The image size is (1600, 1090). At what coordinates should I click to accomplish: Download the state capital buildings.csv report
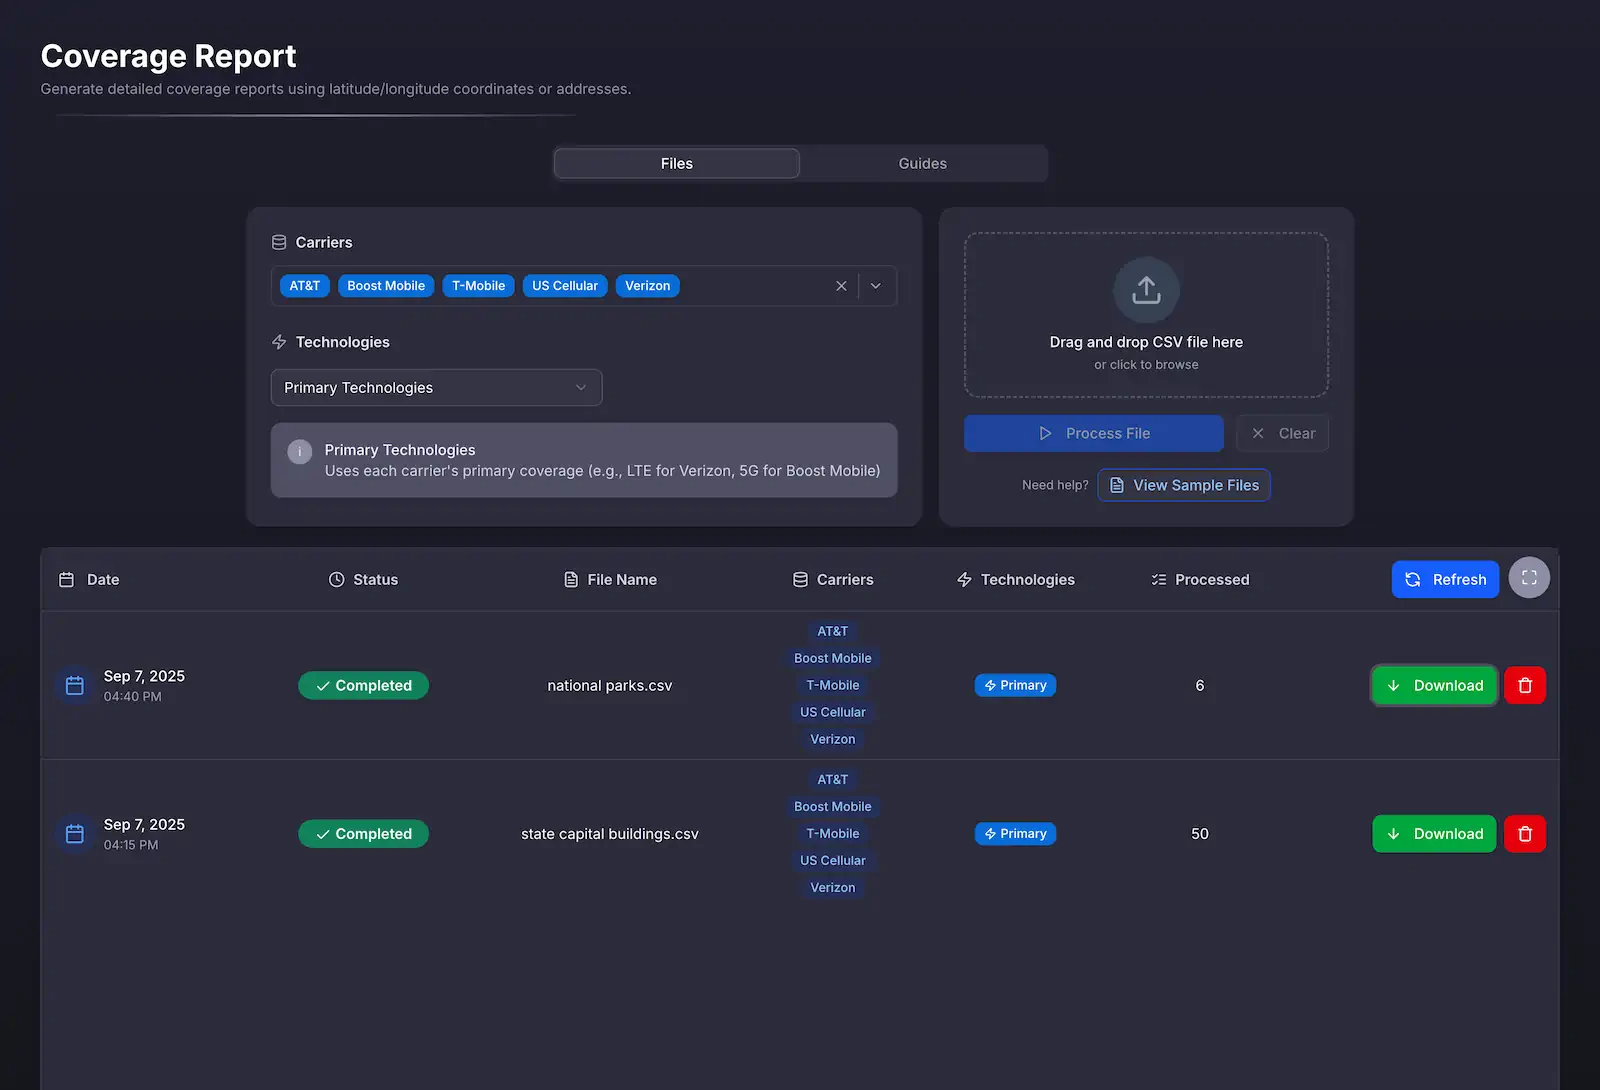[1434, 833]
